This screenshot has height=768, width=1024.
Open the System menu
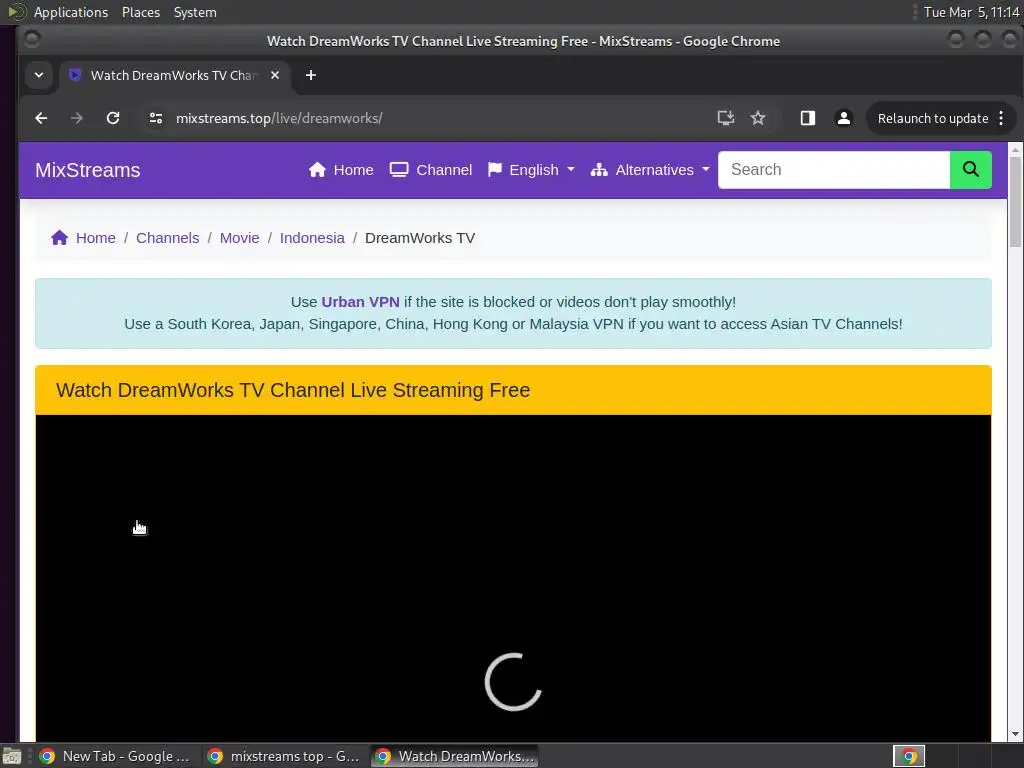click(195, 12)
